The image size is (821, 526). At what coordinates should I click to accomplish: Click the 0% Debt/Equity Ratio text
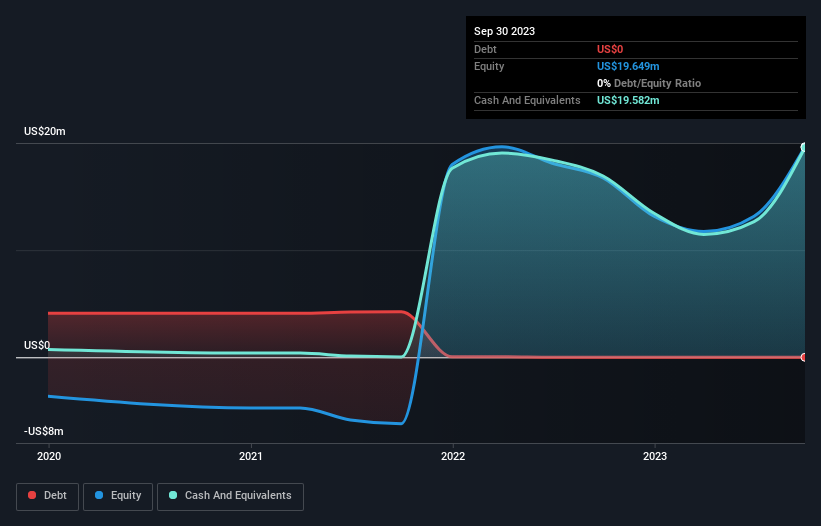649,83
